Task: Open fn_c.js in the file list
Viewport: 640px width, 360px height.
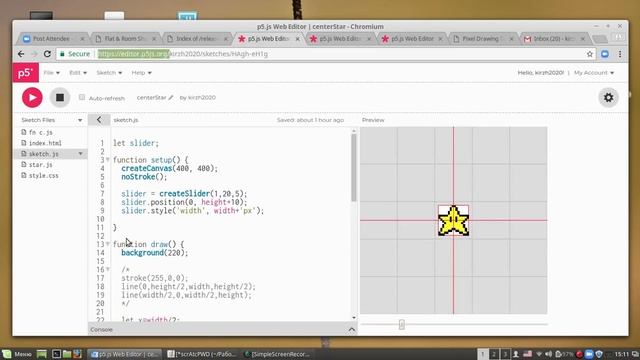Action: [x=40, y=132]
